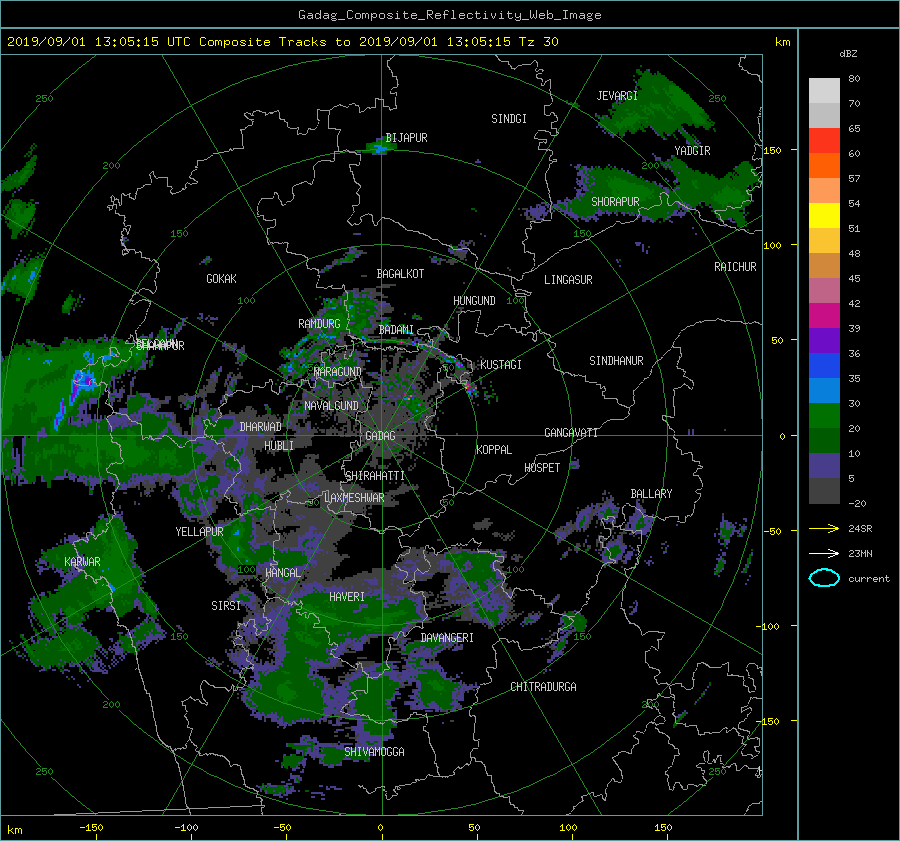900x841 pixels.
Task: Click the LAXMESHWAR city label
Action: [x=354, y=498]
